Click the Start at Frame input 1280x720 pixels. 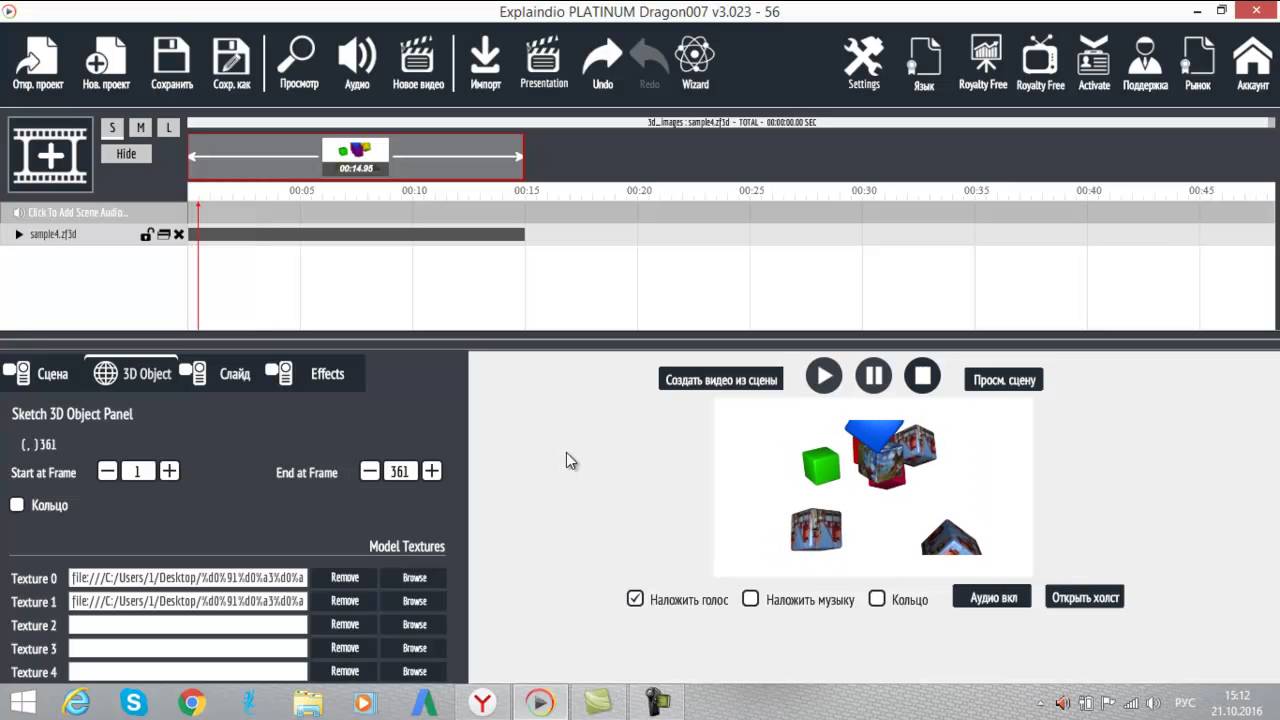click(138, 471)
